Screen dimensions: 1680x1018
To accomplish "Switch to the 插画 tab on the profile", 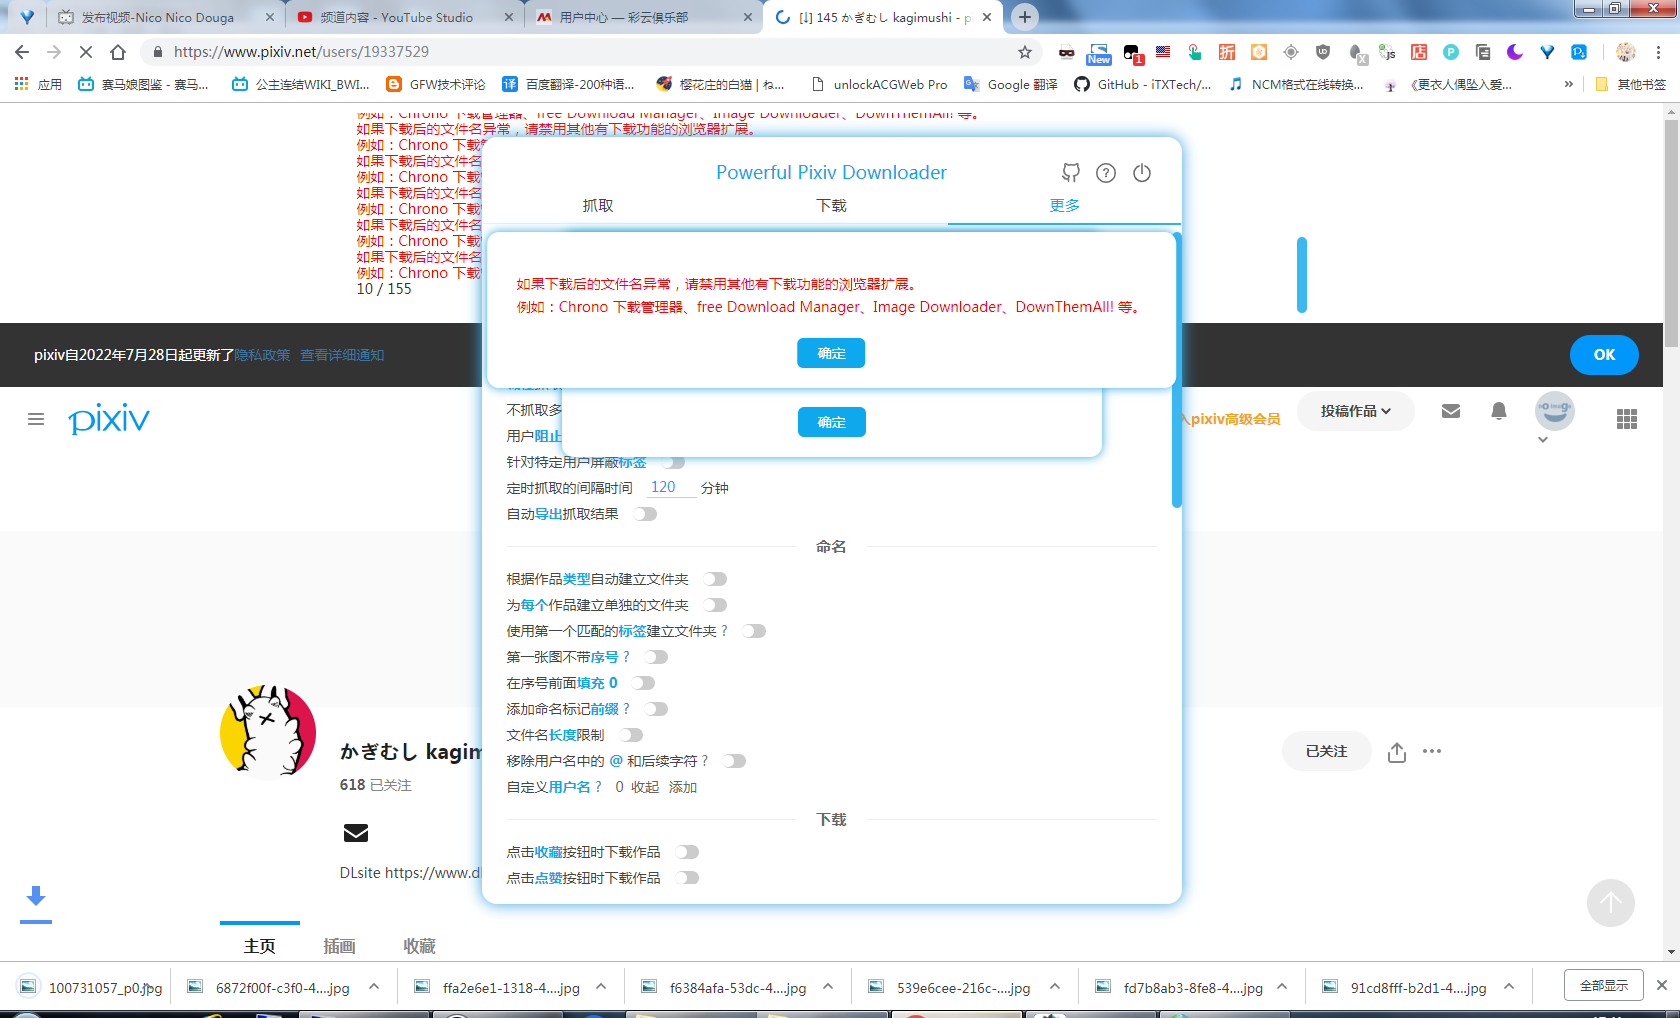I will coord(340,944).
